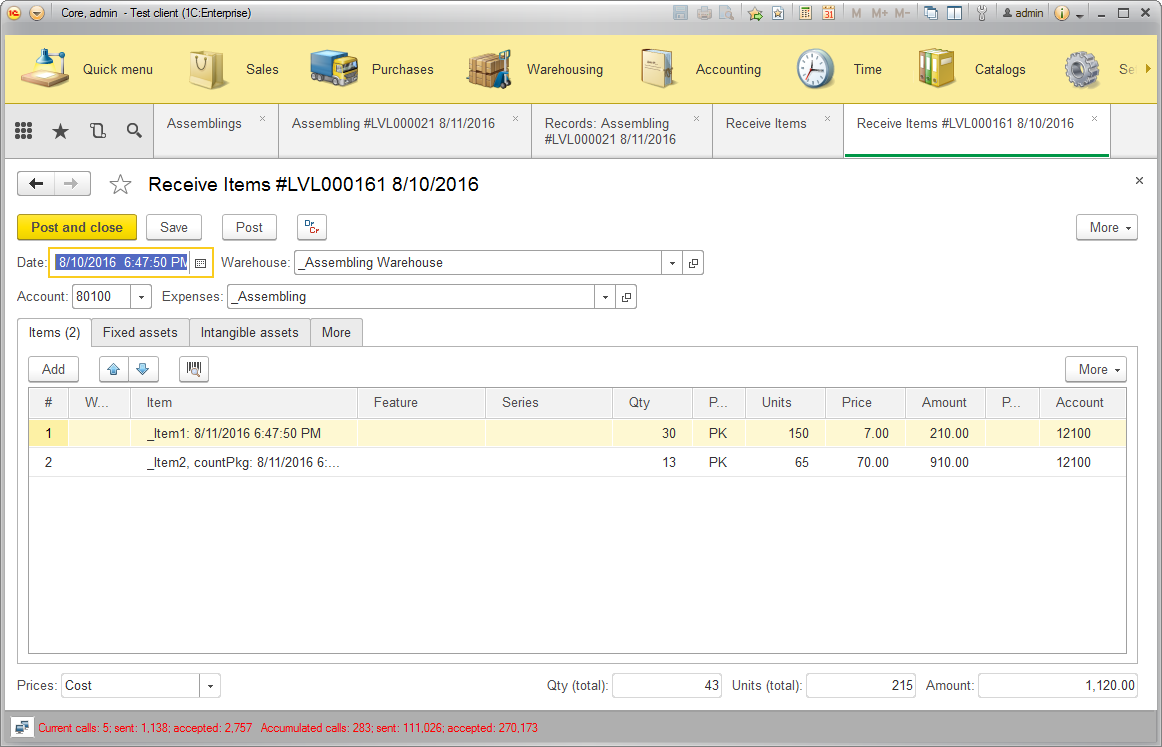
Task: Click Post and close button
Action: [x=77, y=228]
